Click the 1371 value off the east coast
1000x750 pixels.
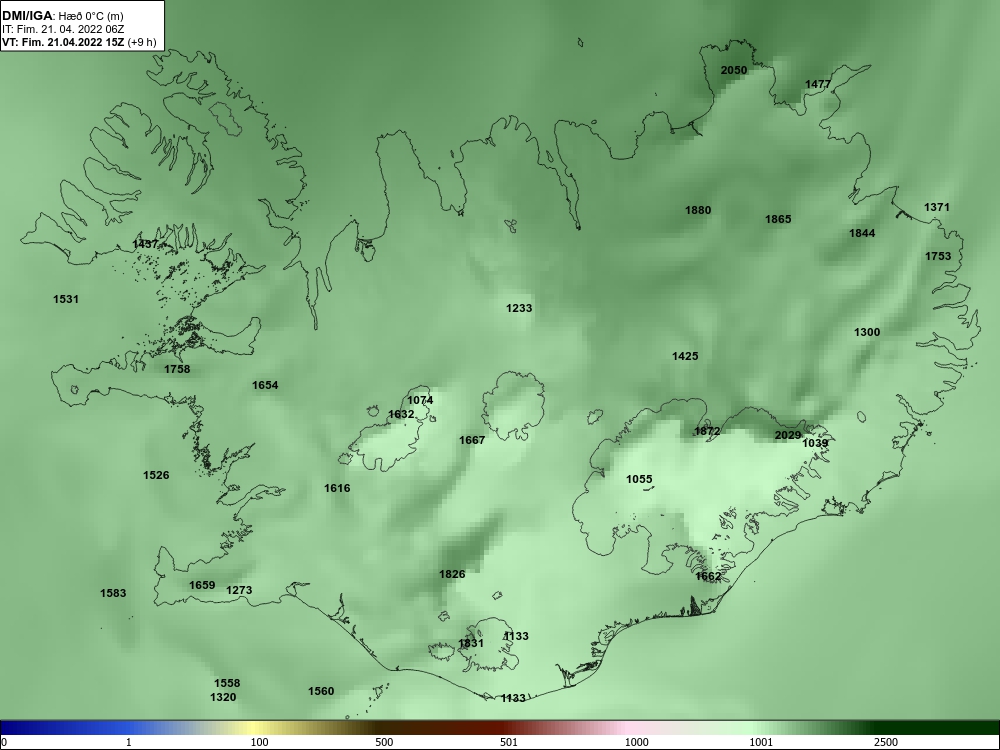[x=936, y=207]
